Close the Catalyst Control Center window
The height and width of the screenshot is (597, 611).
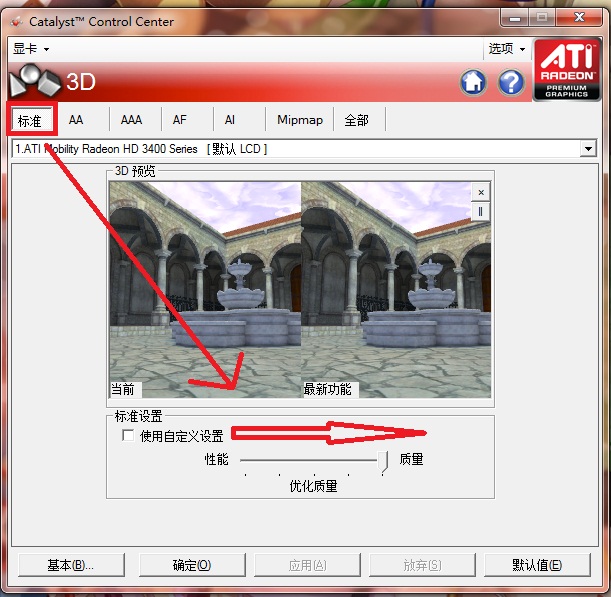[x=579, y=18]
